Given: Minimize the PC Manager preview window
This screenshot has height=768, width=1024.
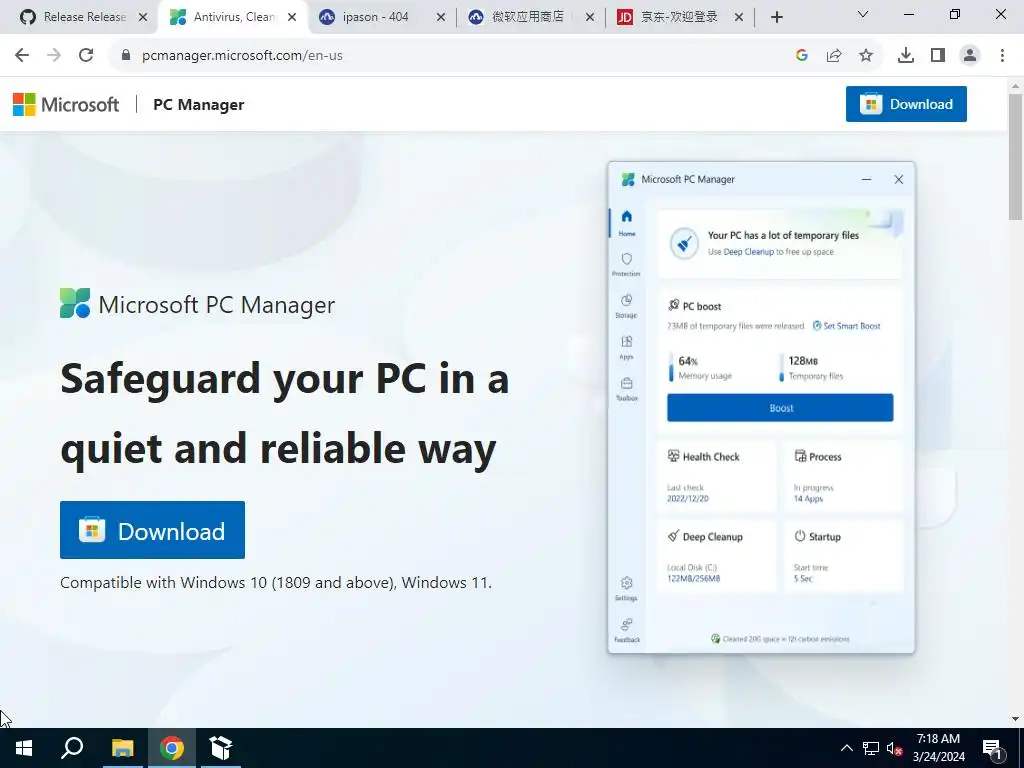Looking at the screenshot, I should click(867, 179).
